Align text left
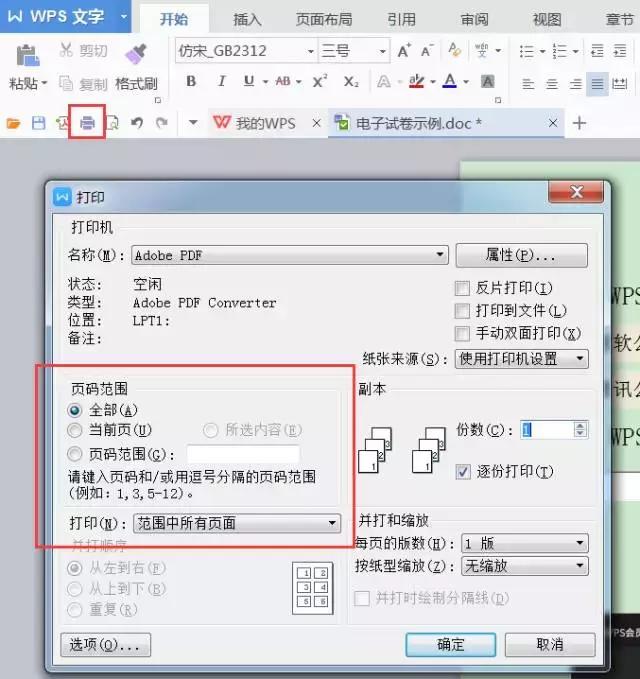This screenshot has width=640, height=679. (x=528, y=83)
